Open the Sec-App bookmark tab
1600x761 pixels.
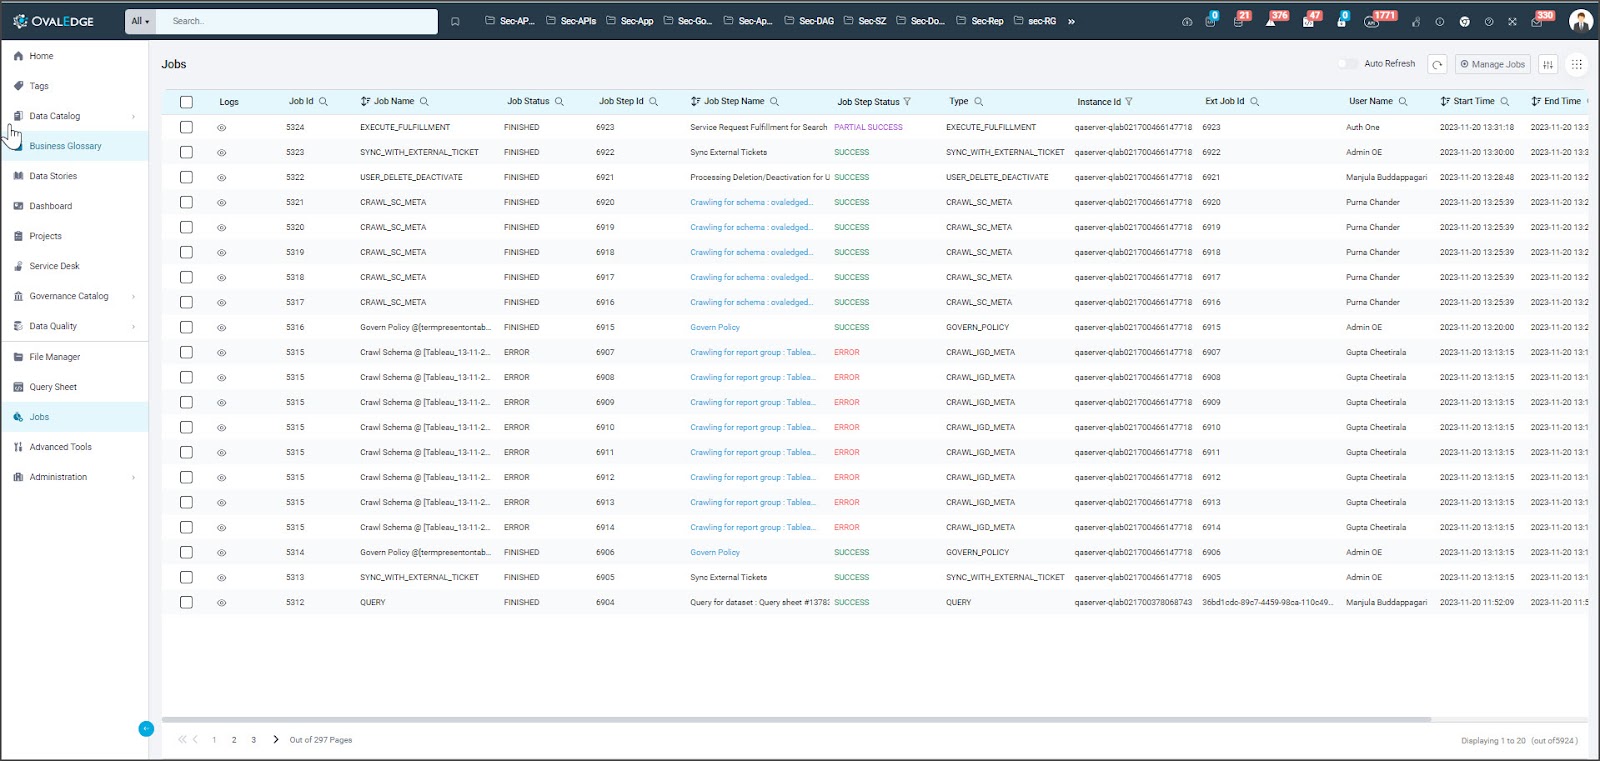(630, 21)
